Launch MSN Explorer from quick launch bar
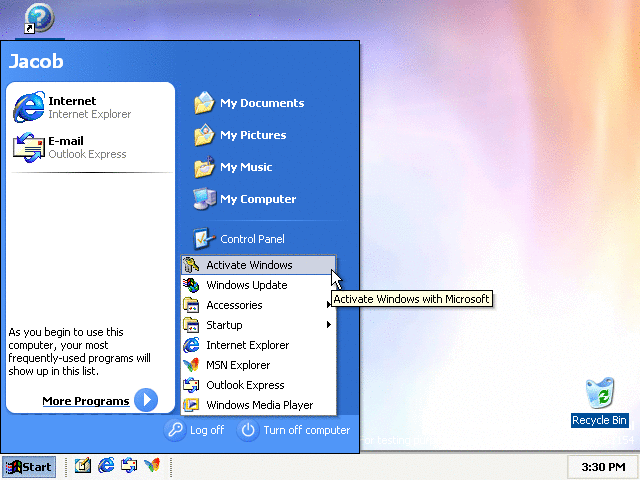This screenshot has height=480, width=640. 152,465
